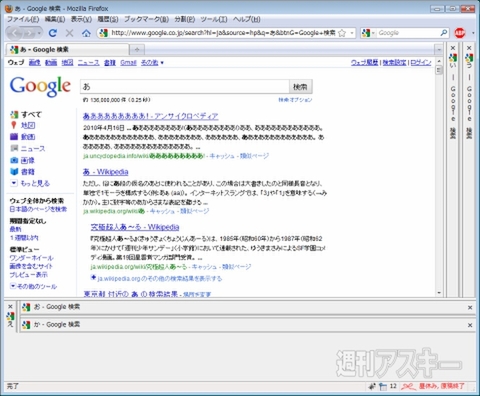The height and width of the screenshot is (396, 480).
Task: Open the ファイル menu
Action: [x=23, y=19]
